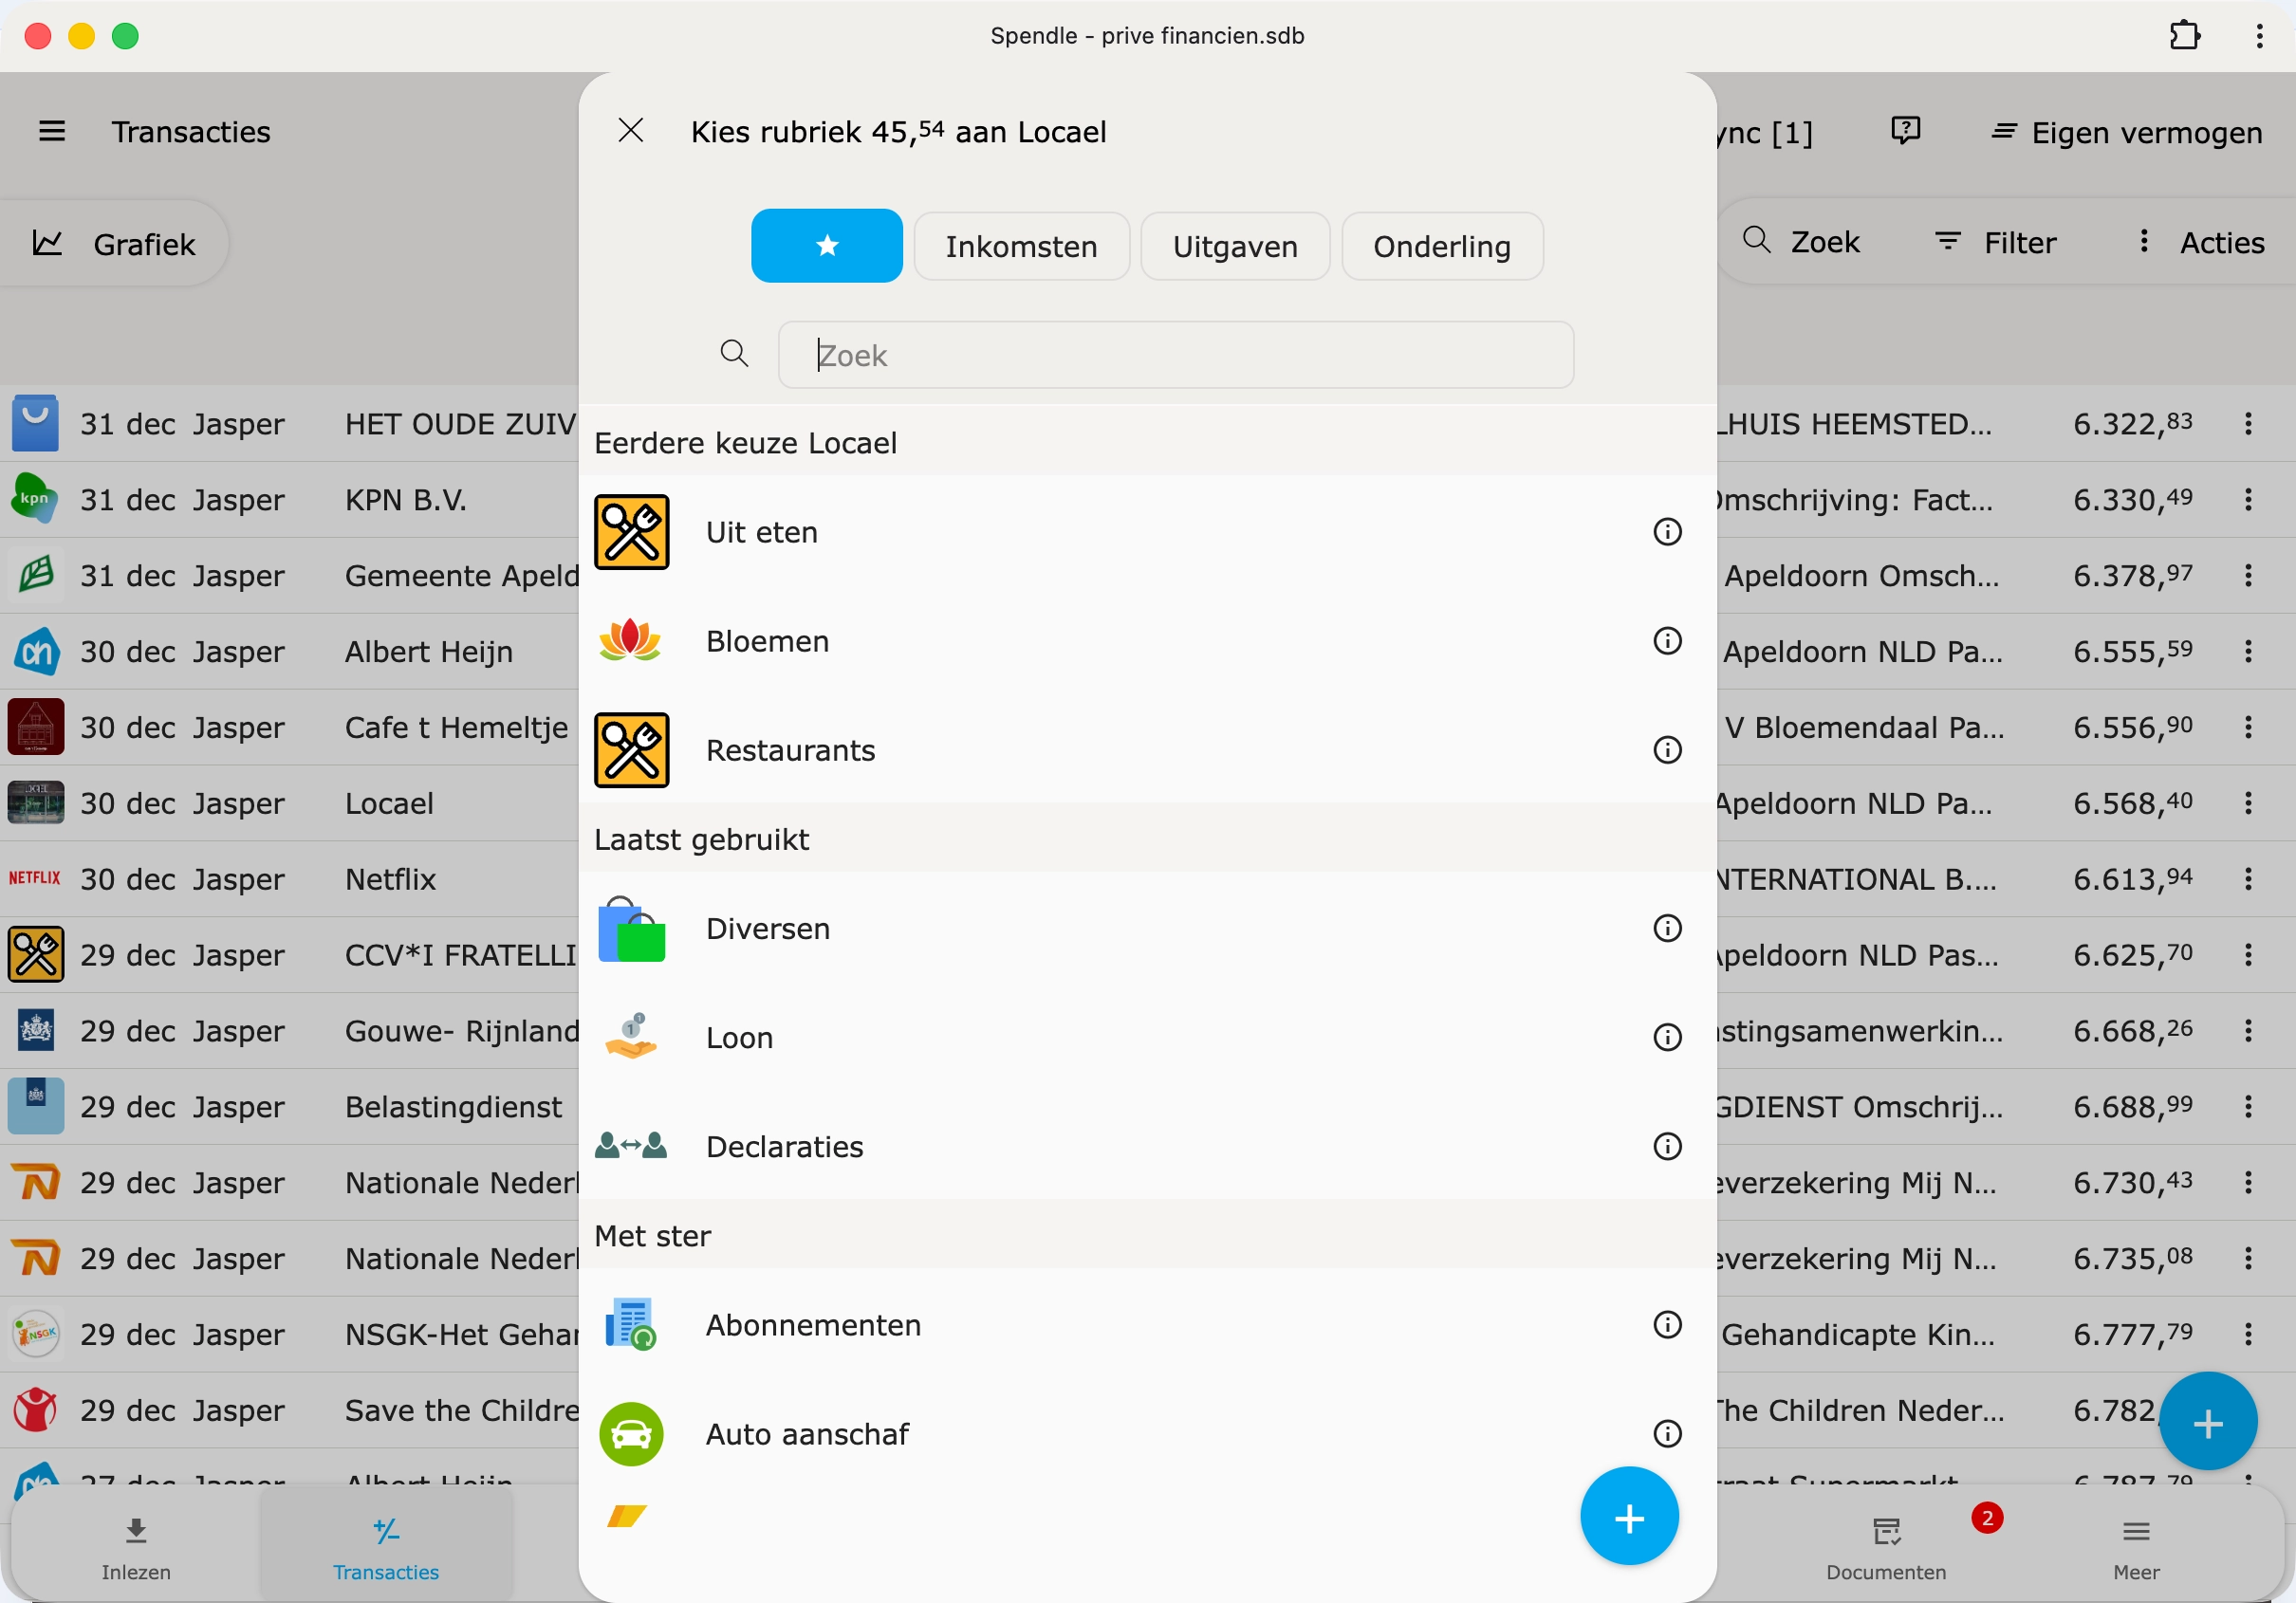The width and height of the screenshot is (2296, 1603).
Task: Click the Inlezen import icon
Action: point(136,1531)
